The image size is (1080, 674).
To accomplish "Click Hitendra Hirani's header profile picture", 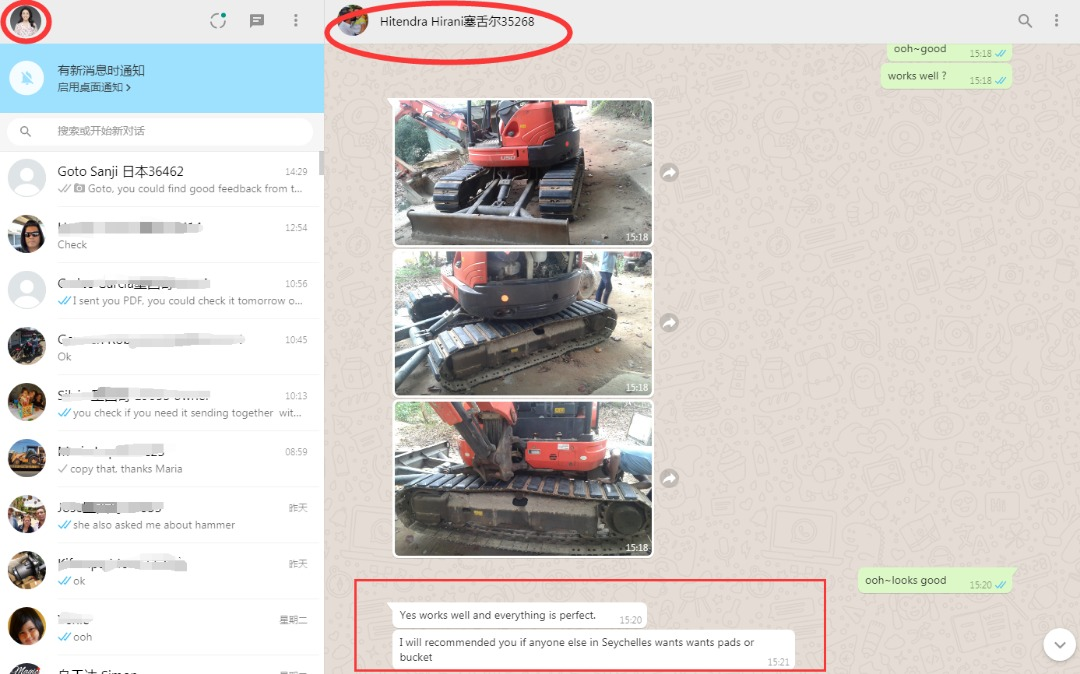I will (353, 21).
